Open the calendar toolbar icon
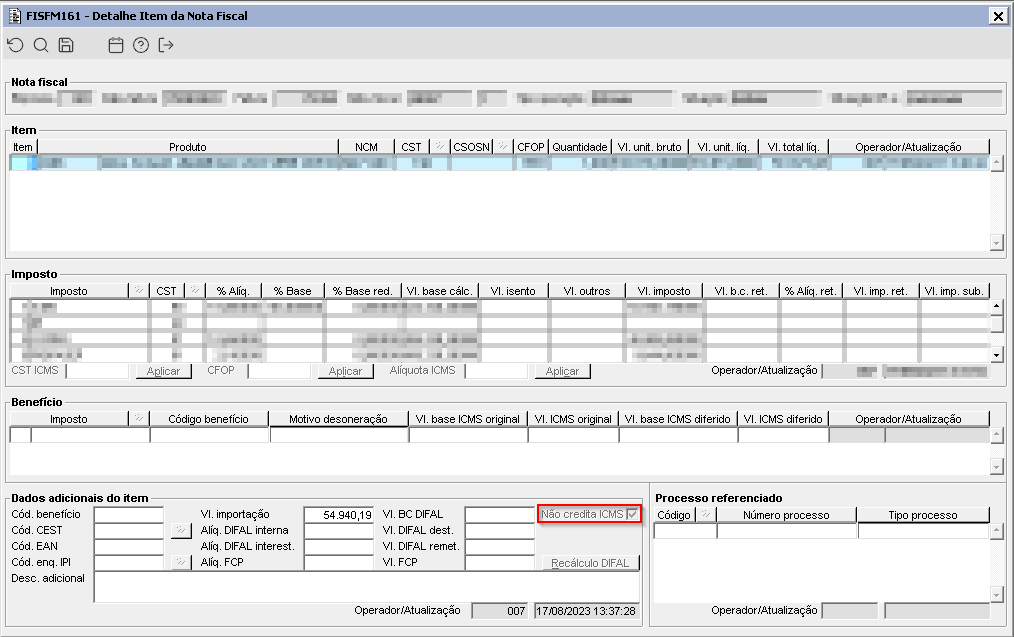The width and height of the screenshot is (1014, 637). (116, 45)
